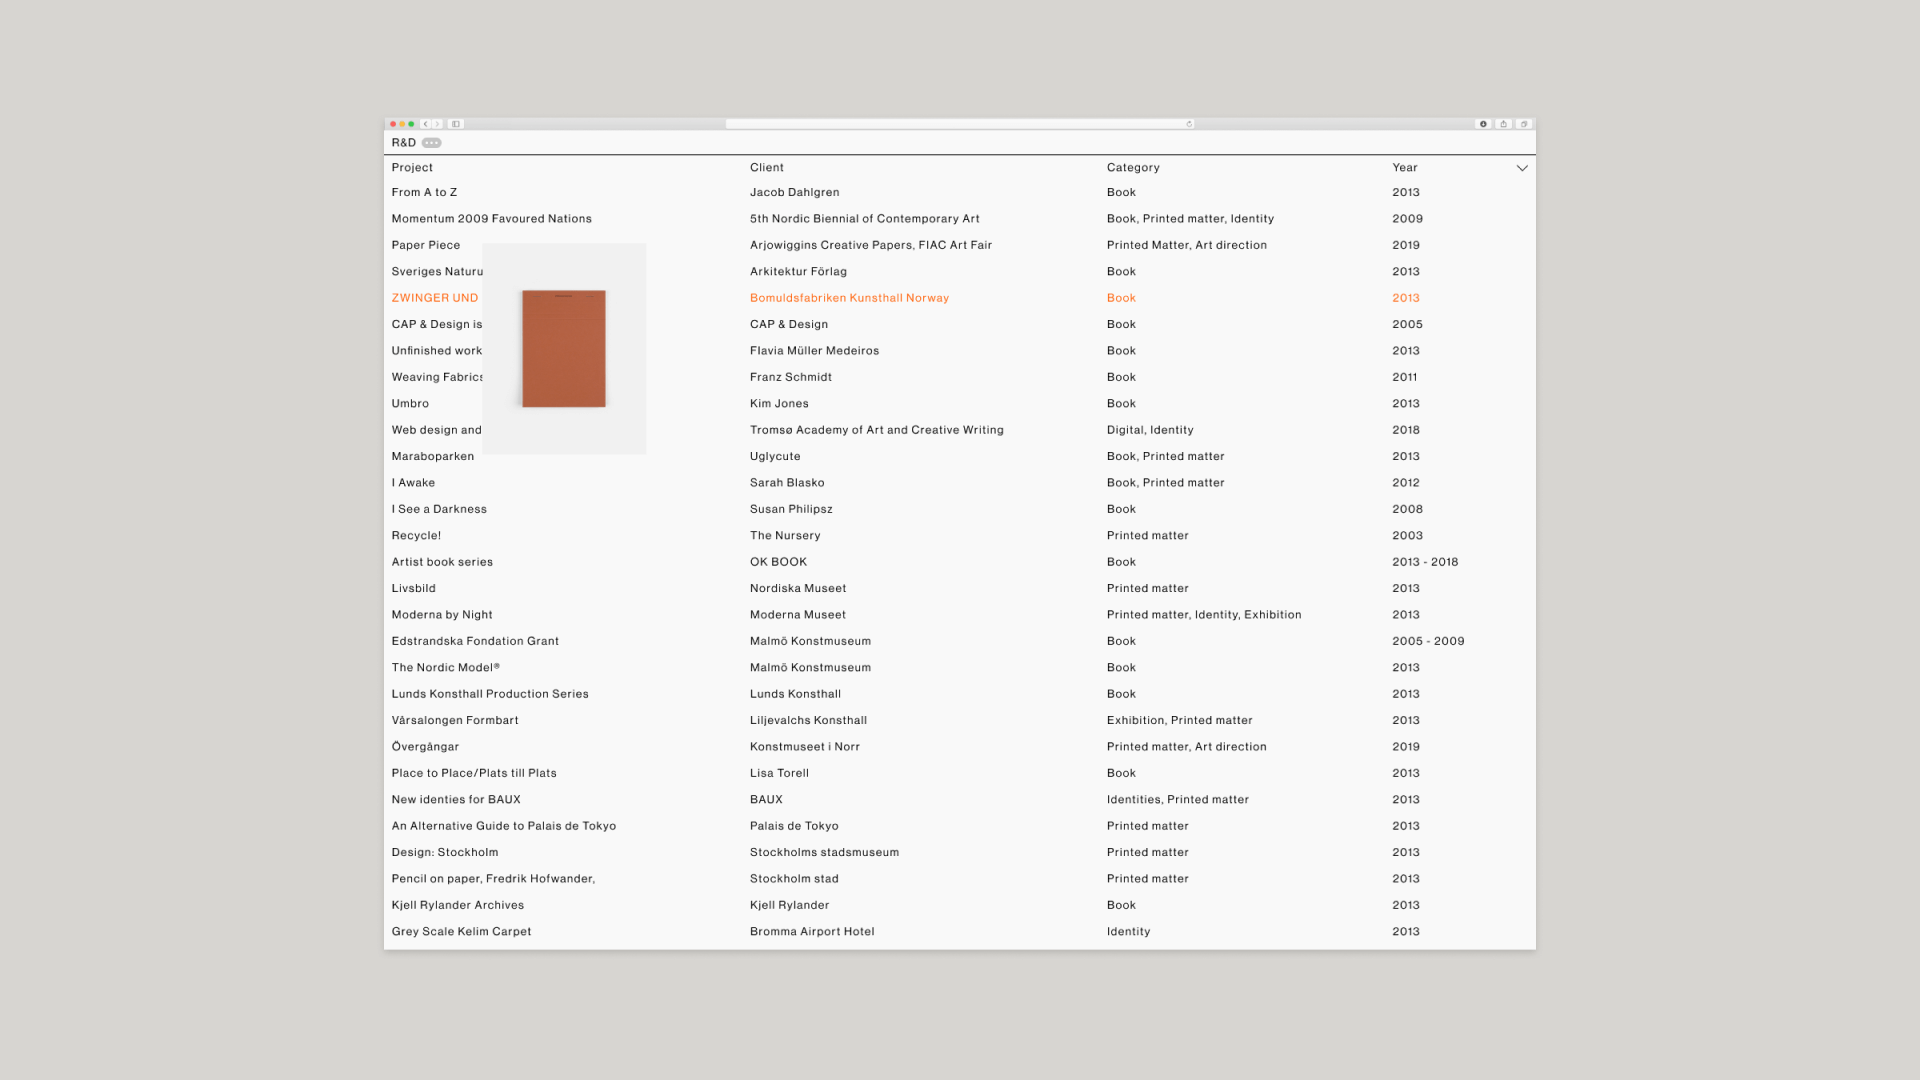This screenshot has width=1920, height=1080.
Task: Open Edstrandska Fondation Grant project
Action: click(x=475, y=641)
